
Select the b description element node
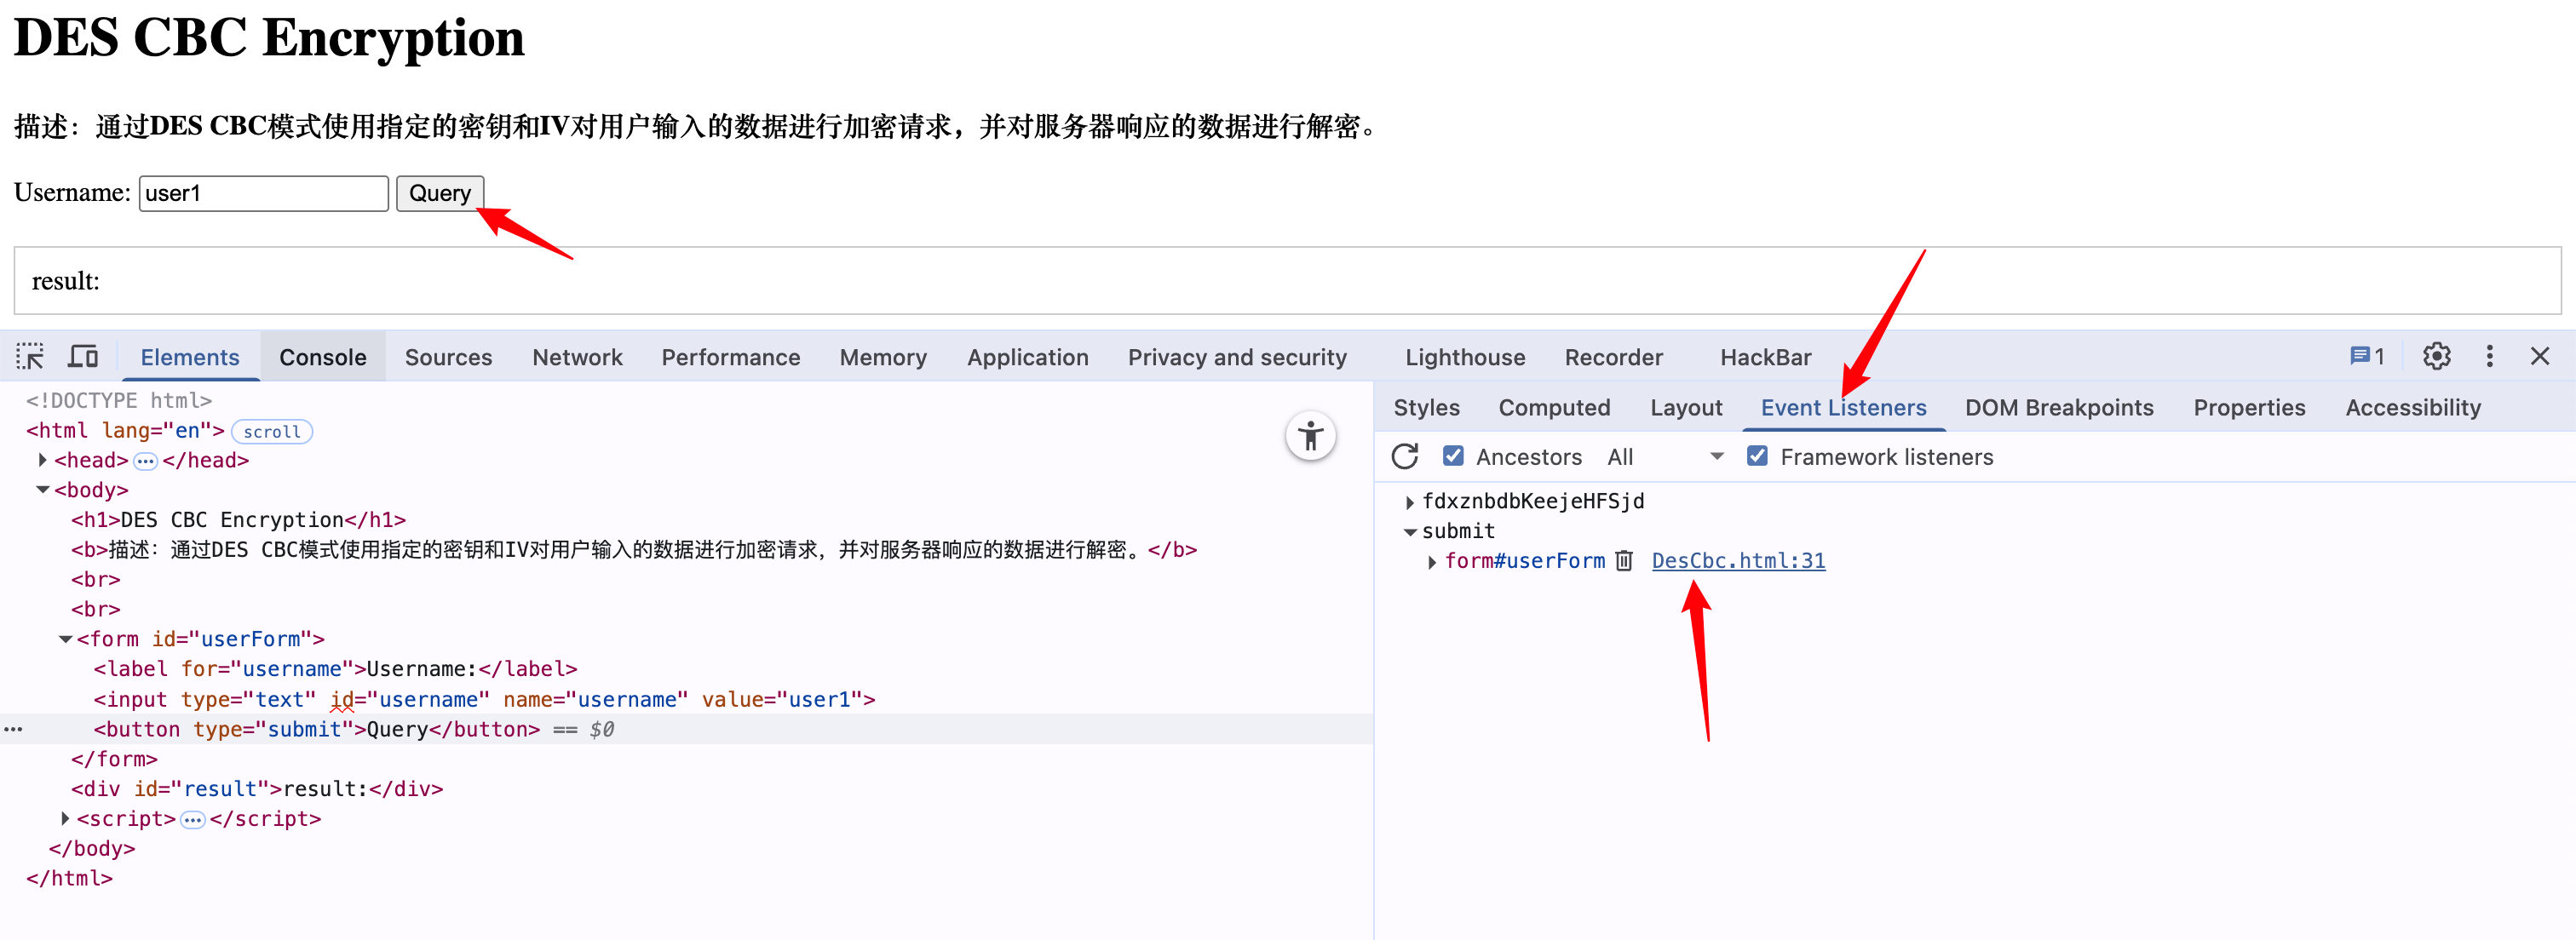[x=633, y=550]
